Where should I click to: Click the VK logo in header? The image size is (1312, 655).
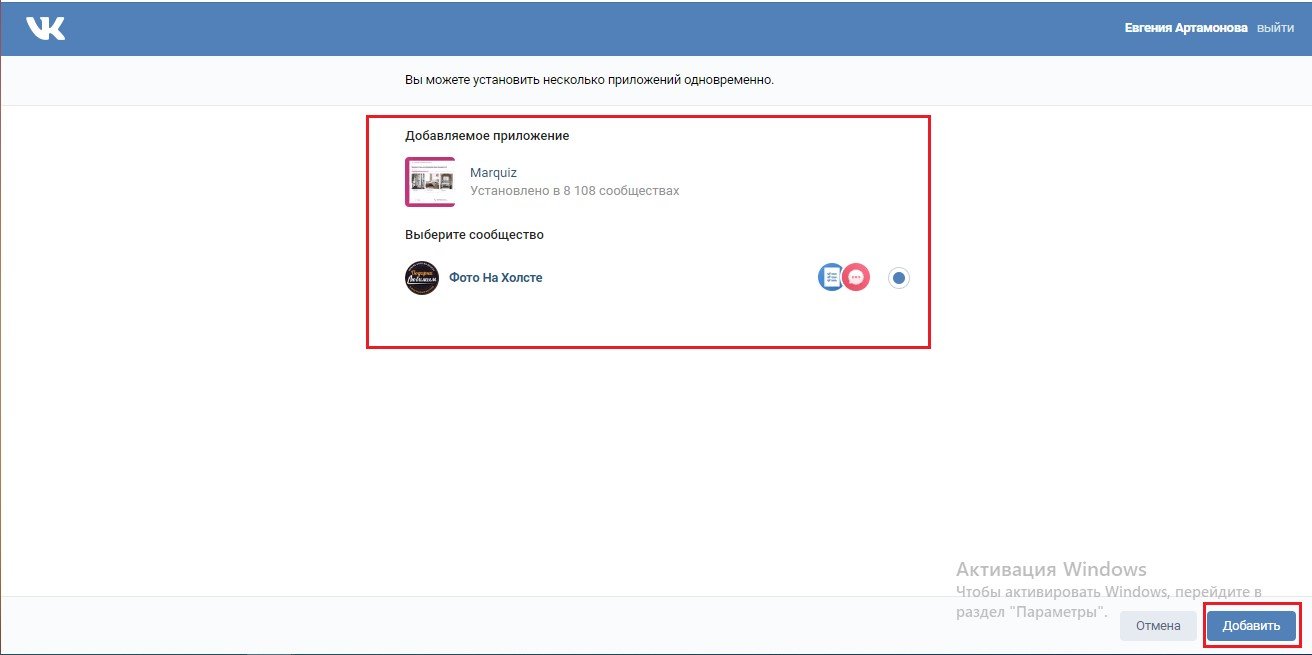click(45, 28)
